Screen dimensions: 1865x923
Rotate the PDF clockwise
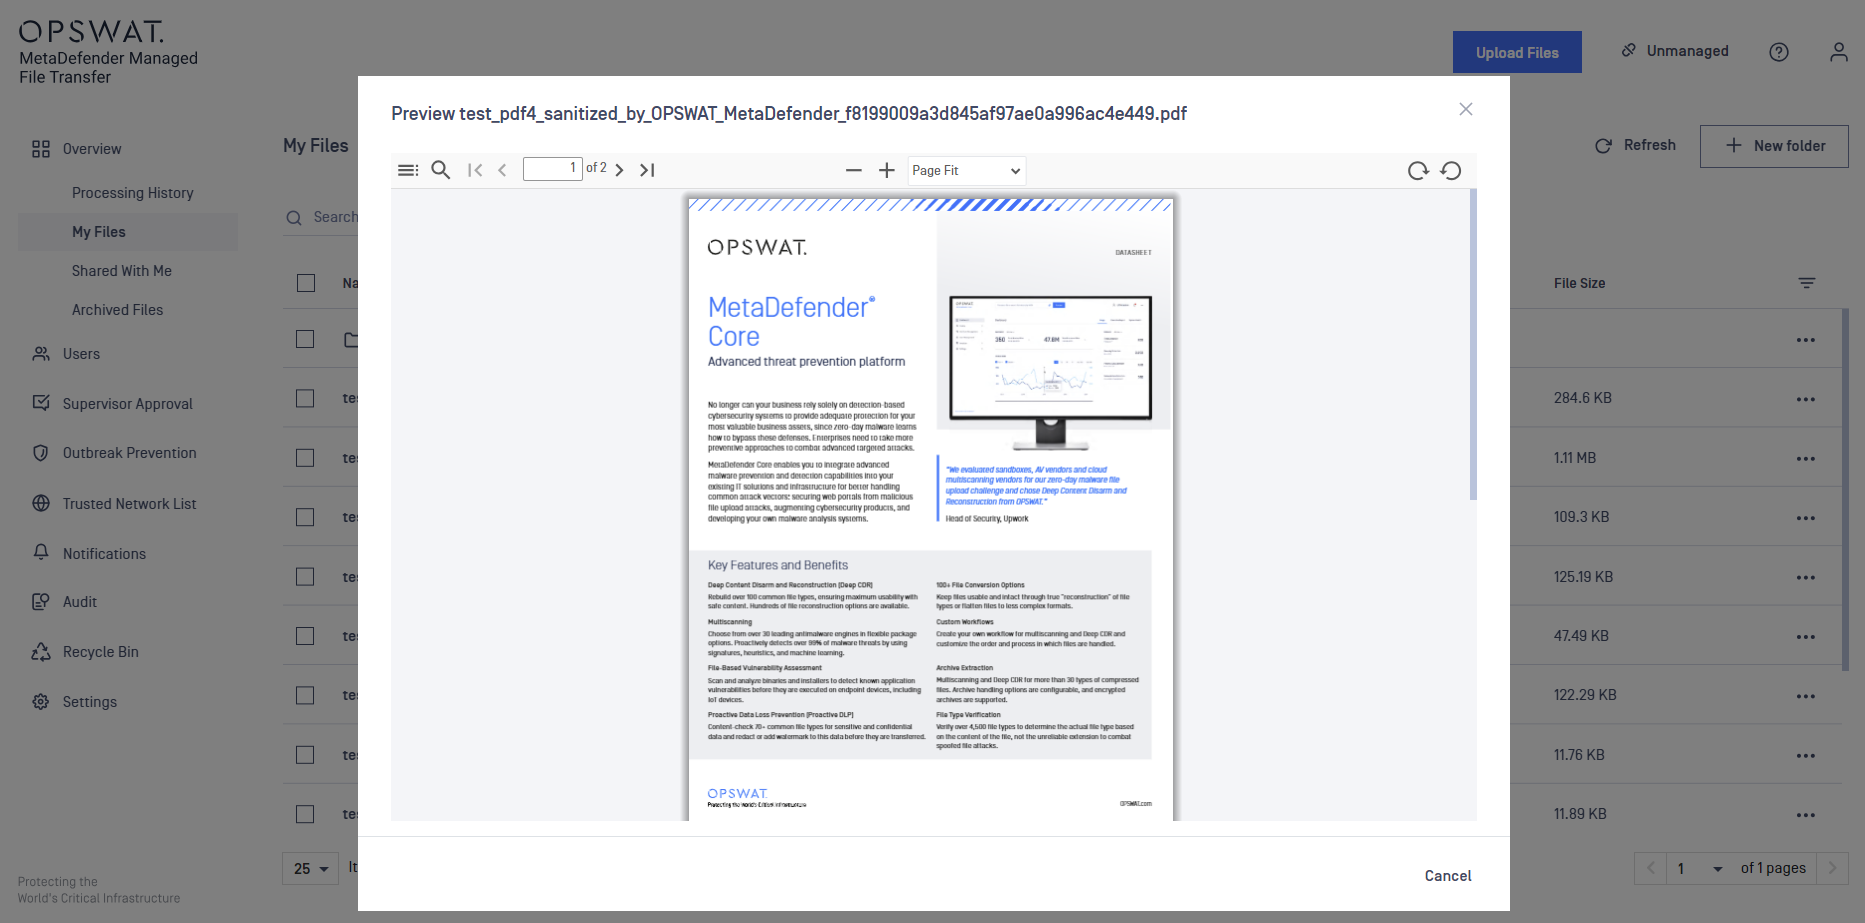[x=1418, y=171]
